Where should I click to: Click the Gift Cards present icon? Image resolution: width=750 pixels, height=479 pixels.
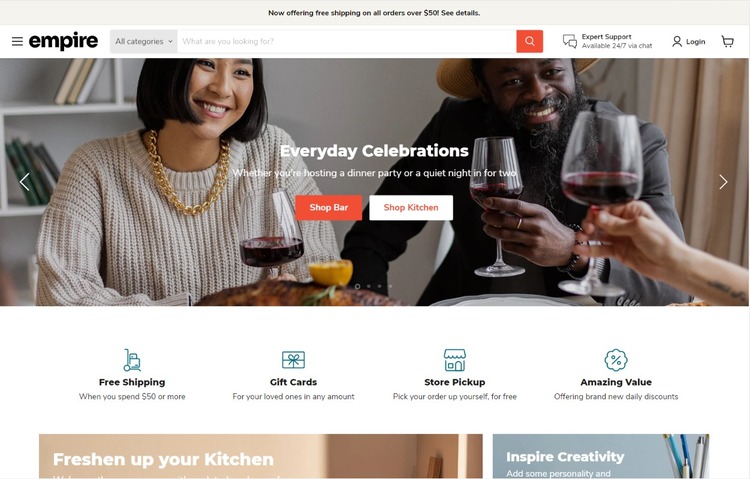tap(293, 360)
